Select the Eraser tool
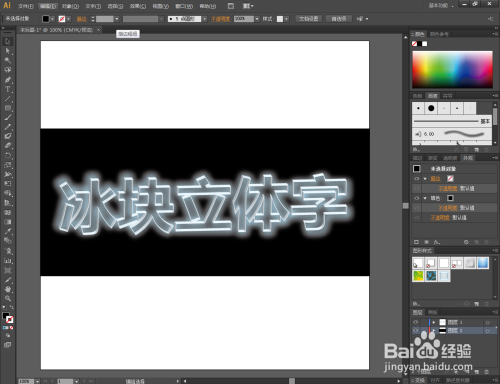The height and width of the screenshot is (384, 500). (x=8, y=146)
